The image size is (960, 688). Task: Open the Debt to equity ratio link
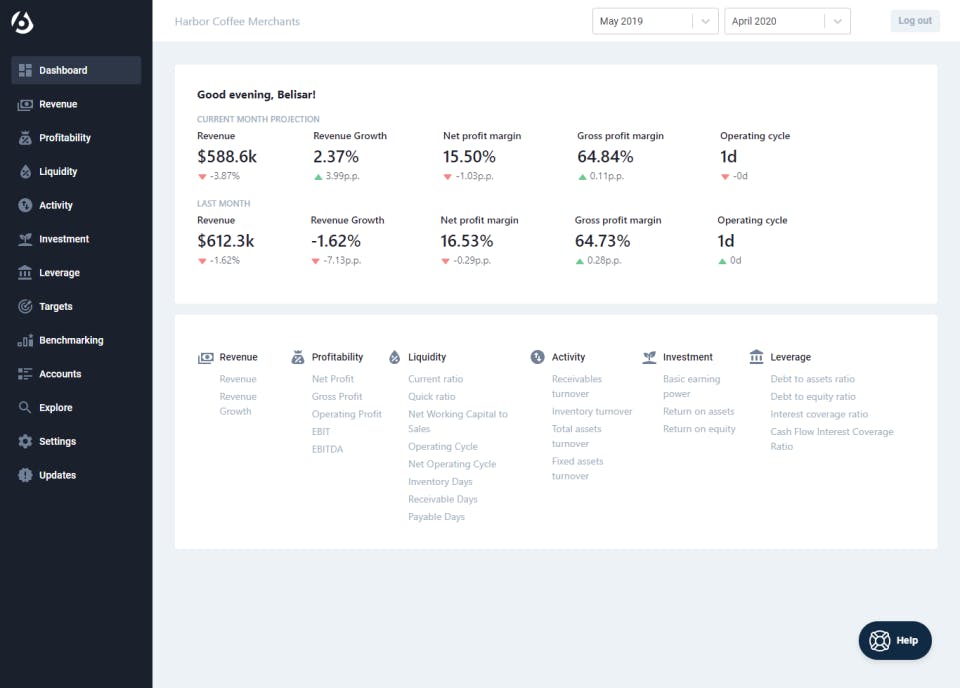pos(813,397)
